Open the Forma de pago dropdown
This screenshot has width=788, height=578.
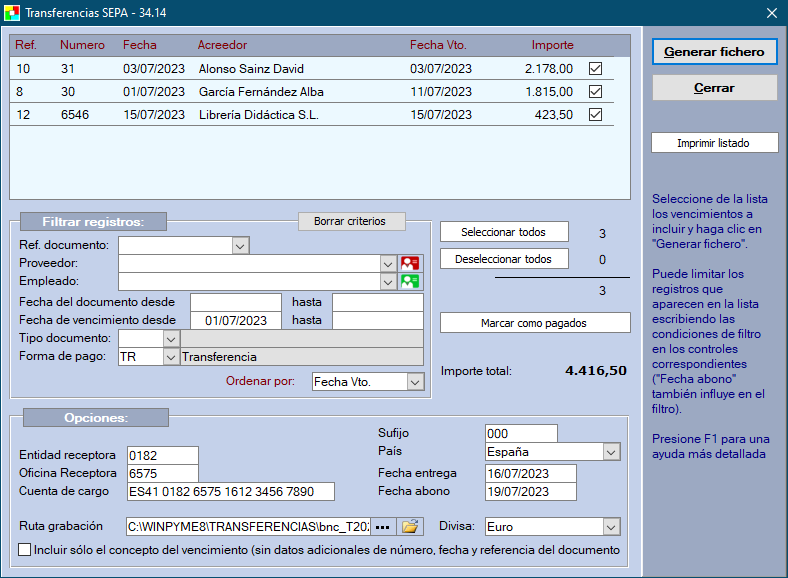click(169, 357)
